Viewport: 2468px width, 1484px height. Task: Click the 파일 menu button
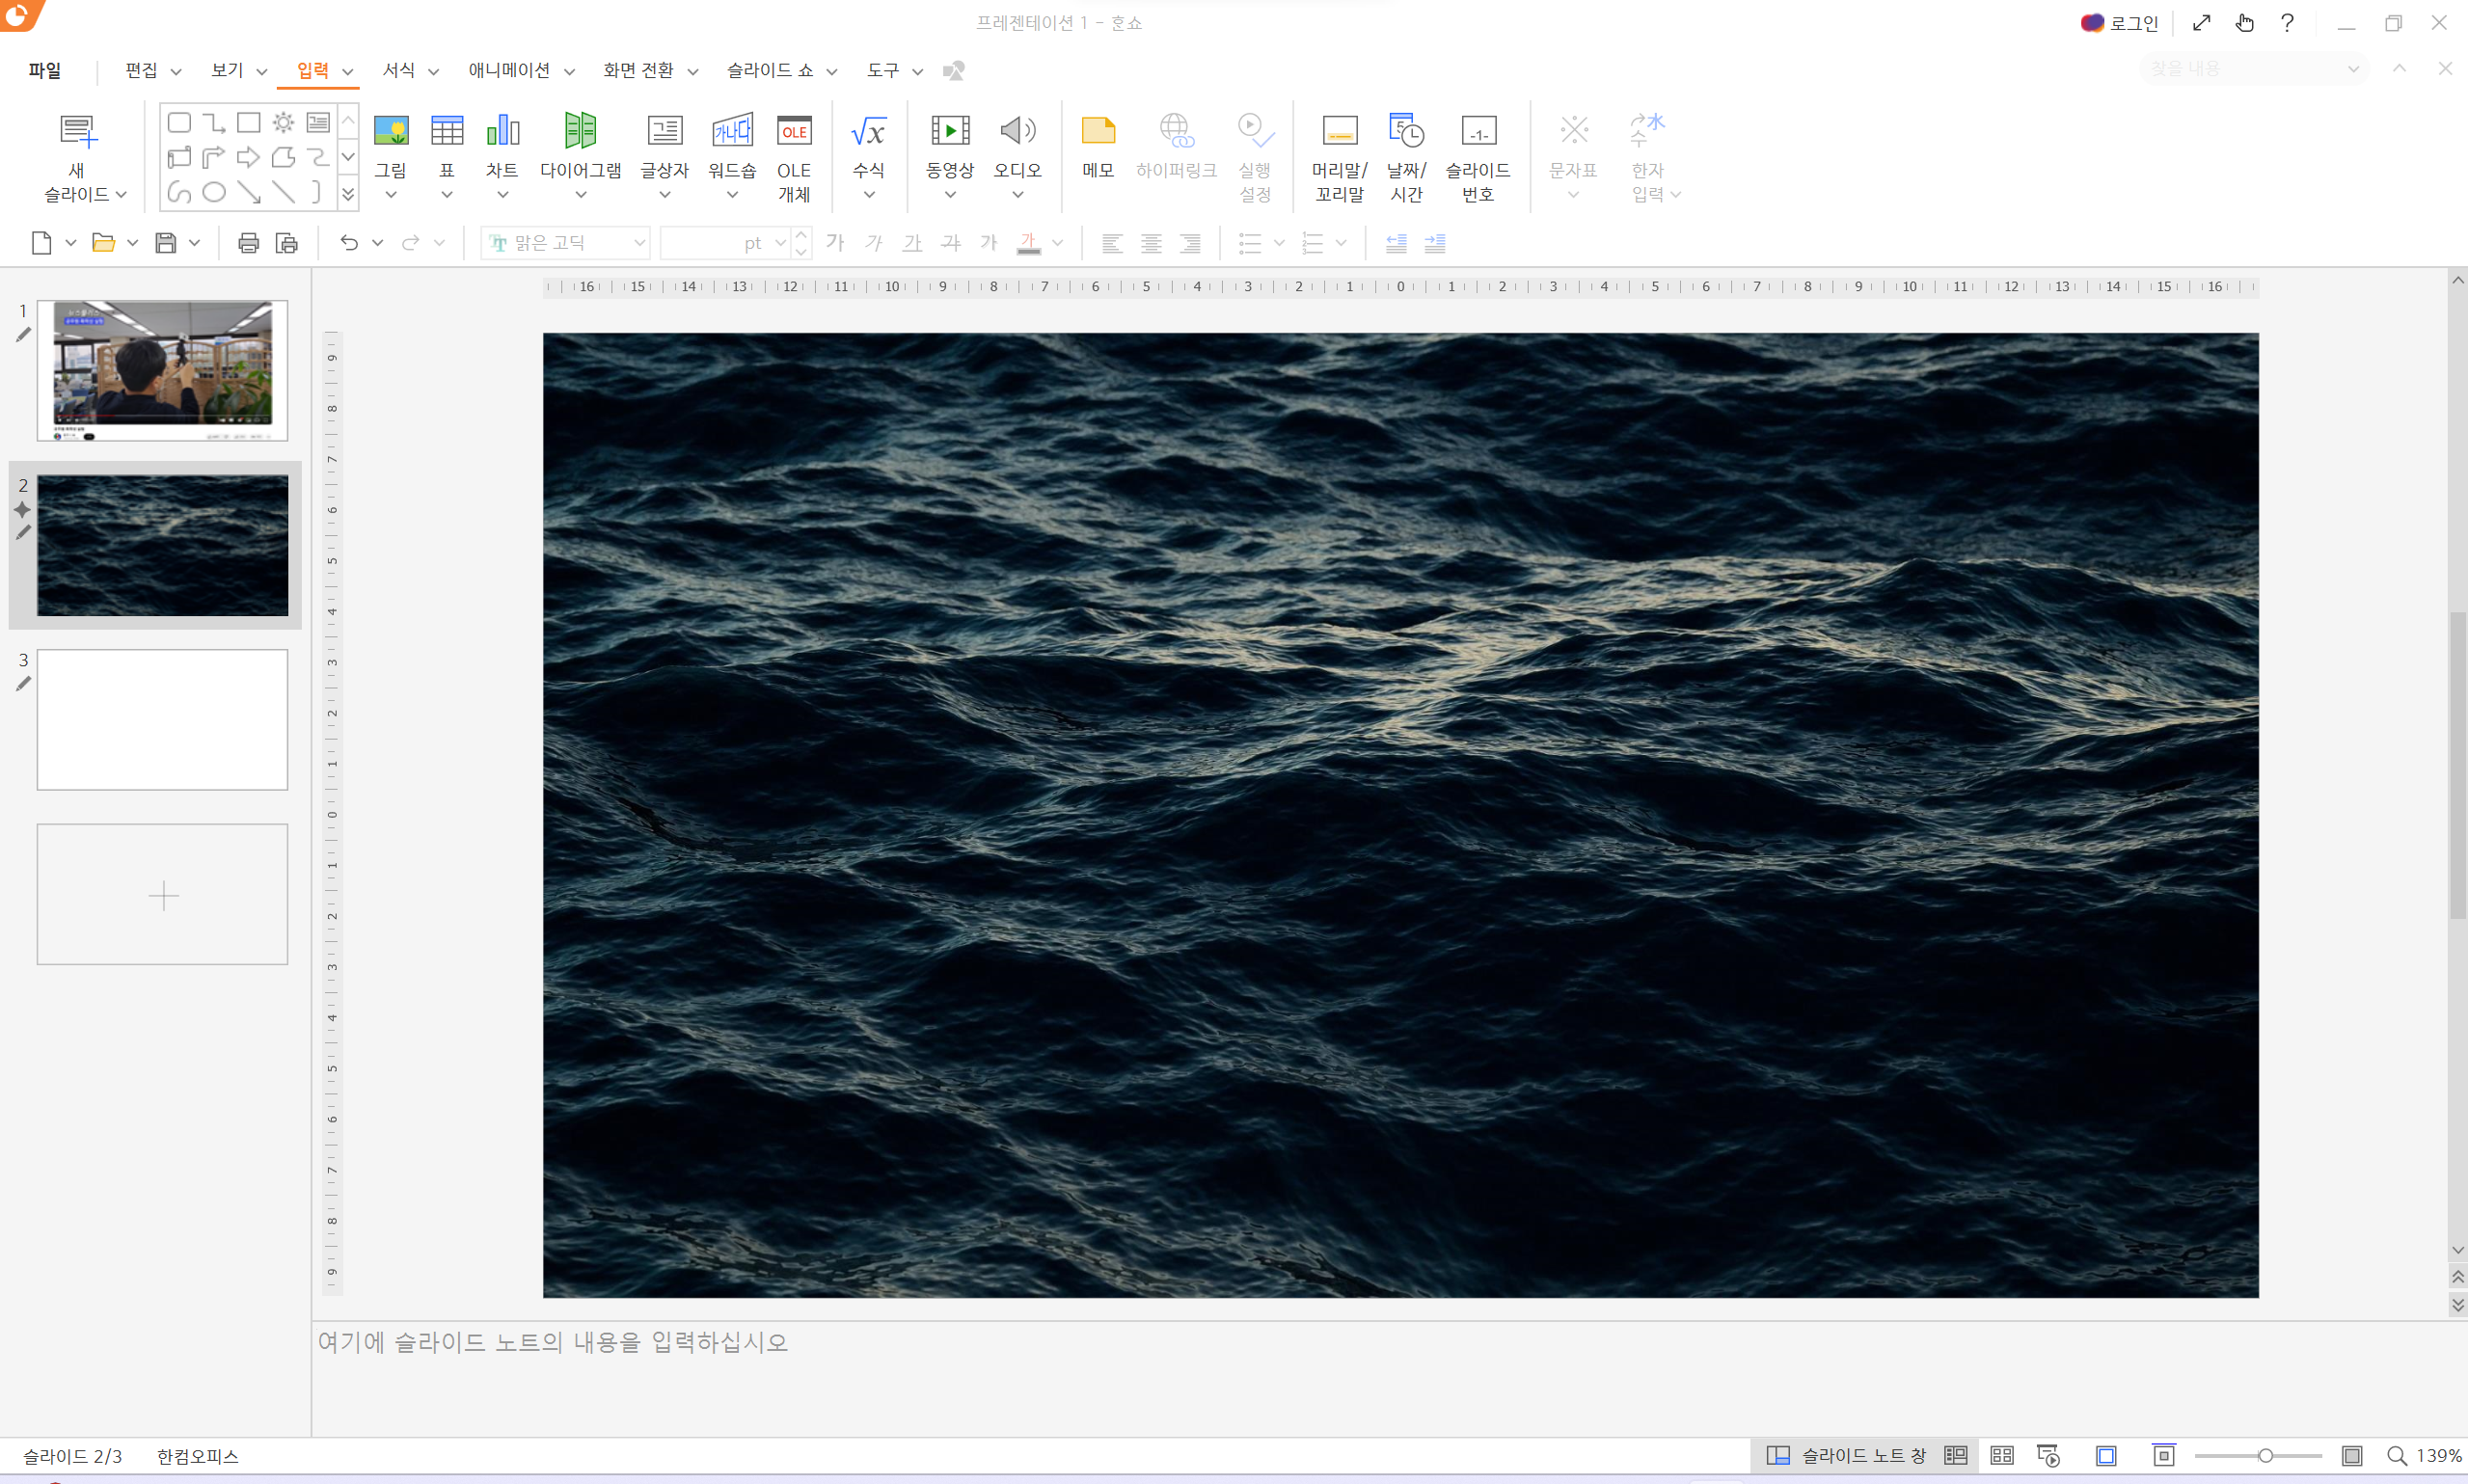click(45, 70)
